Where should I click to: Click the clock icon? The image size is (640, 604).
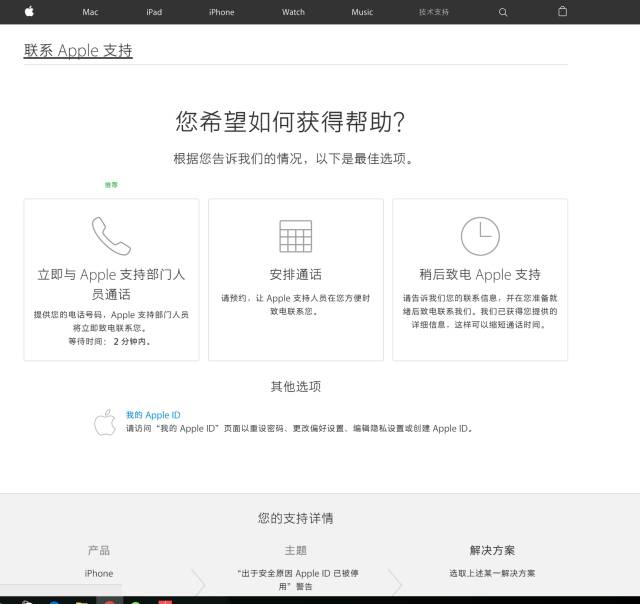pyautogui.click(x=480, y=236)
